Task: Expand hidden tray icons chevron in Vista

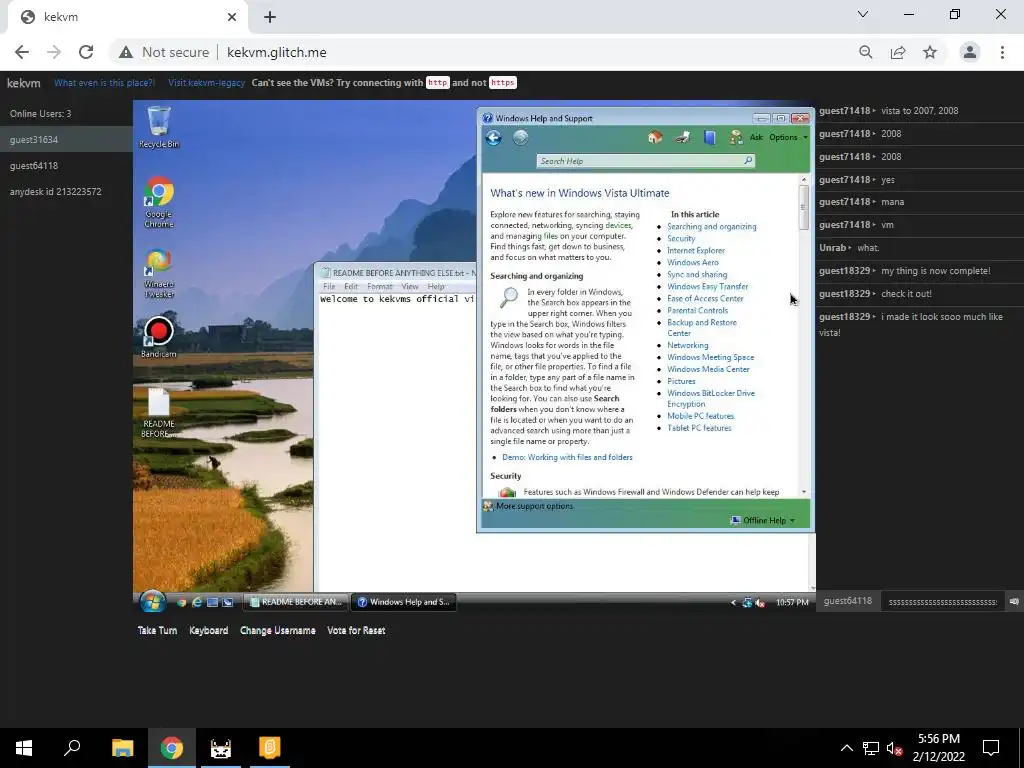Action: [733, 603]
